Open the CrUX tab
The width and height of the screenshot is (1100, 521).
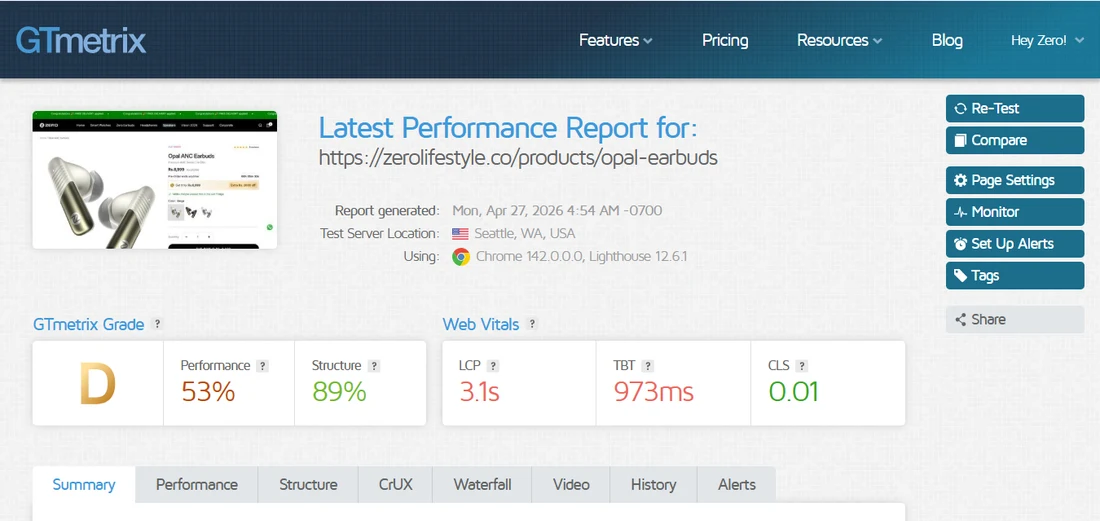[x=396, y=485]
